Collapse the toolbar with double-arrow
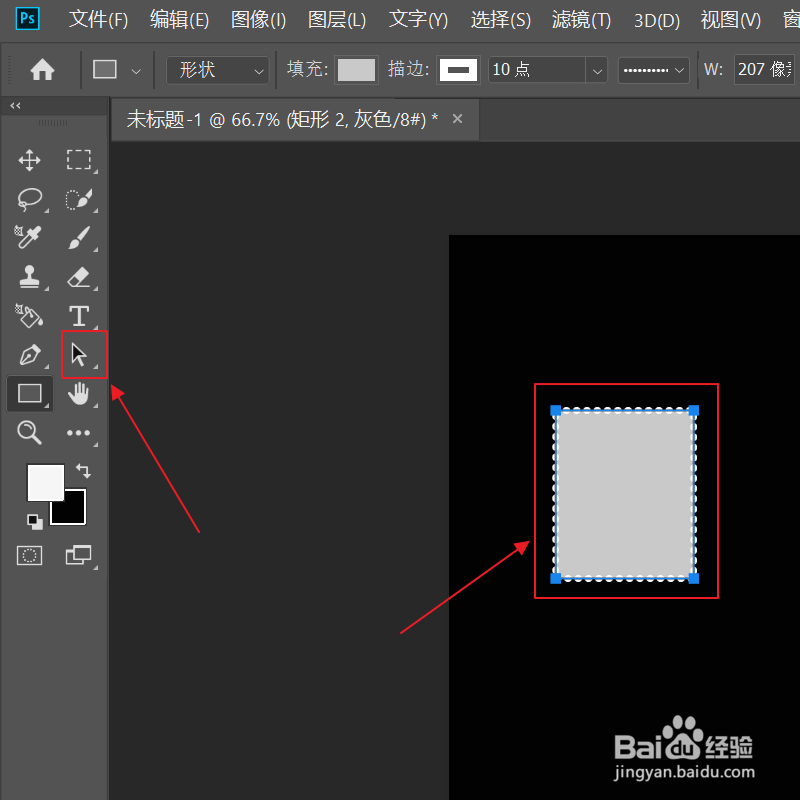This screenshot has width=800, height=800. (x=15, y=106)
